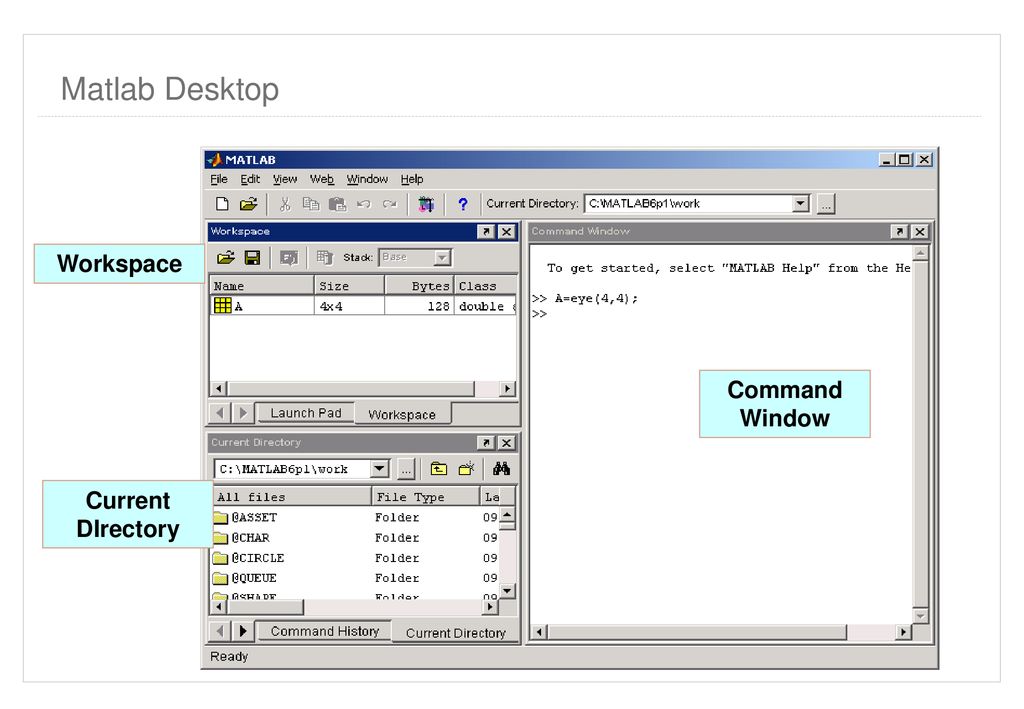Viewport: 1024px width, 709px height.
Task: Undock the Workspace panel
Action: click(486, 232)
